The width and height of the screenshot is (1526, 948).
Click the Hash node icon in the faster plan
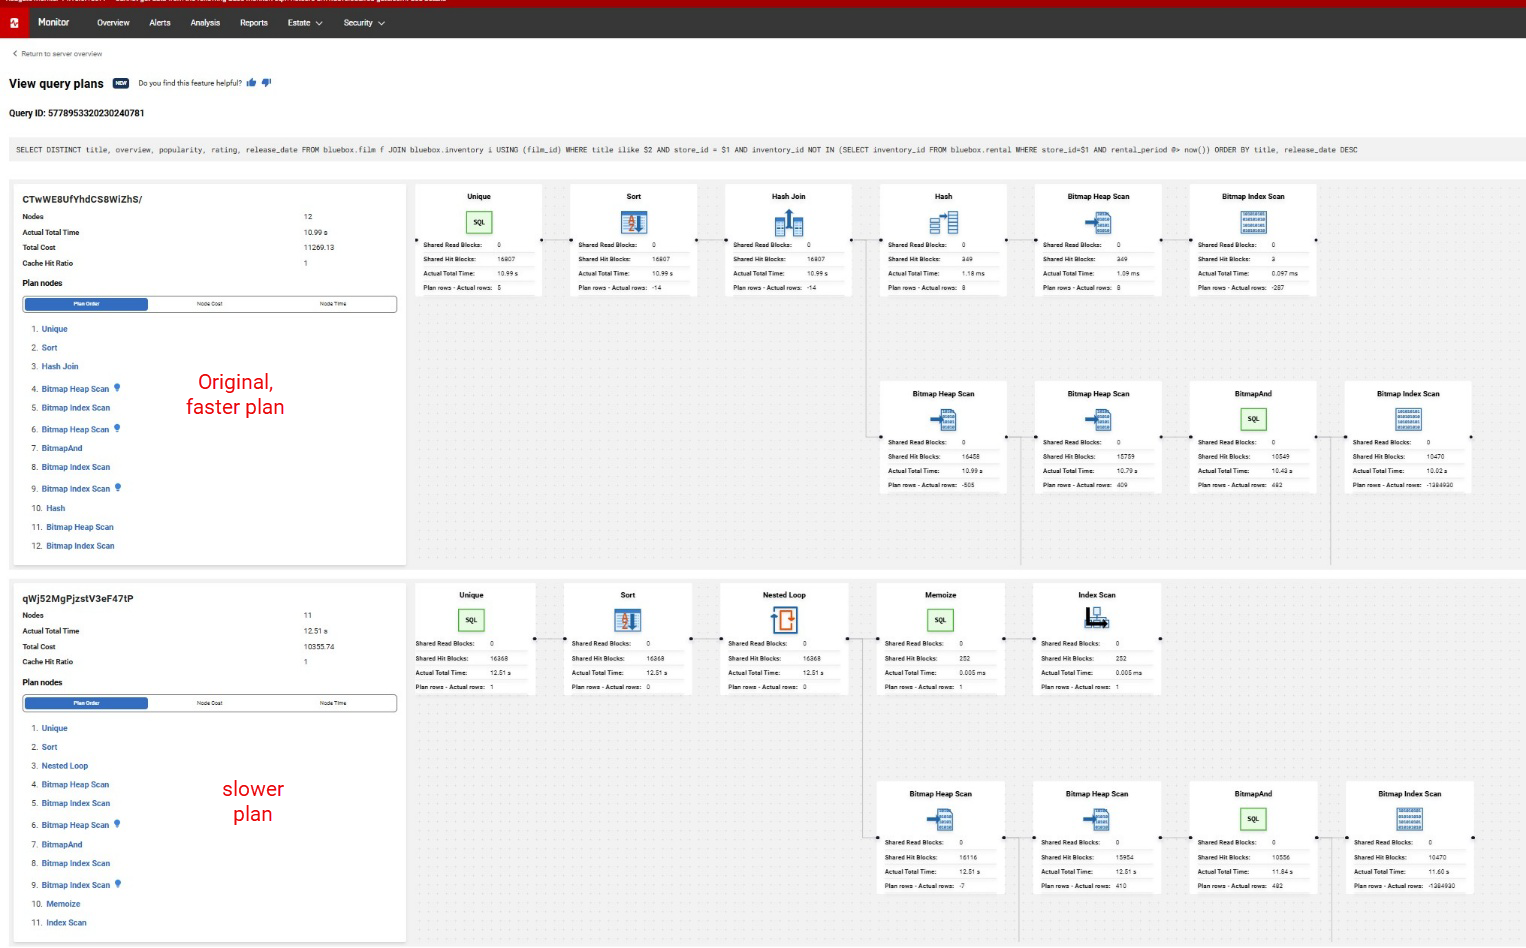point(943,221)
